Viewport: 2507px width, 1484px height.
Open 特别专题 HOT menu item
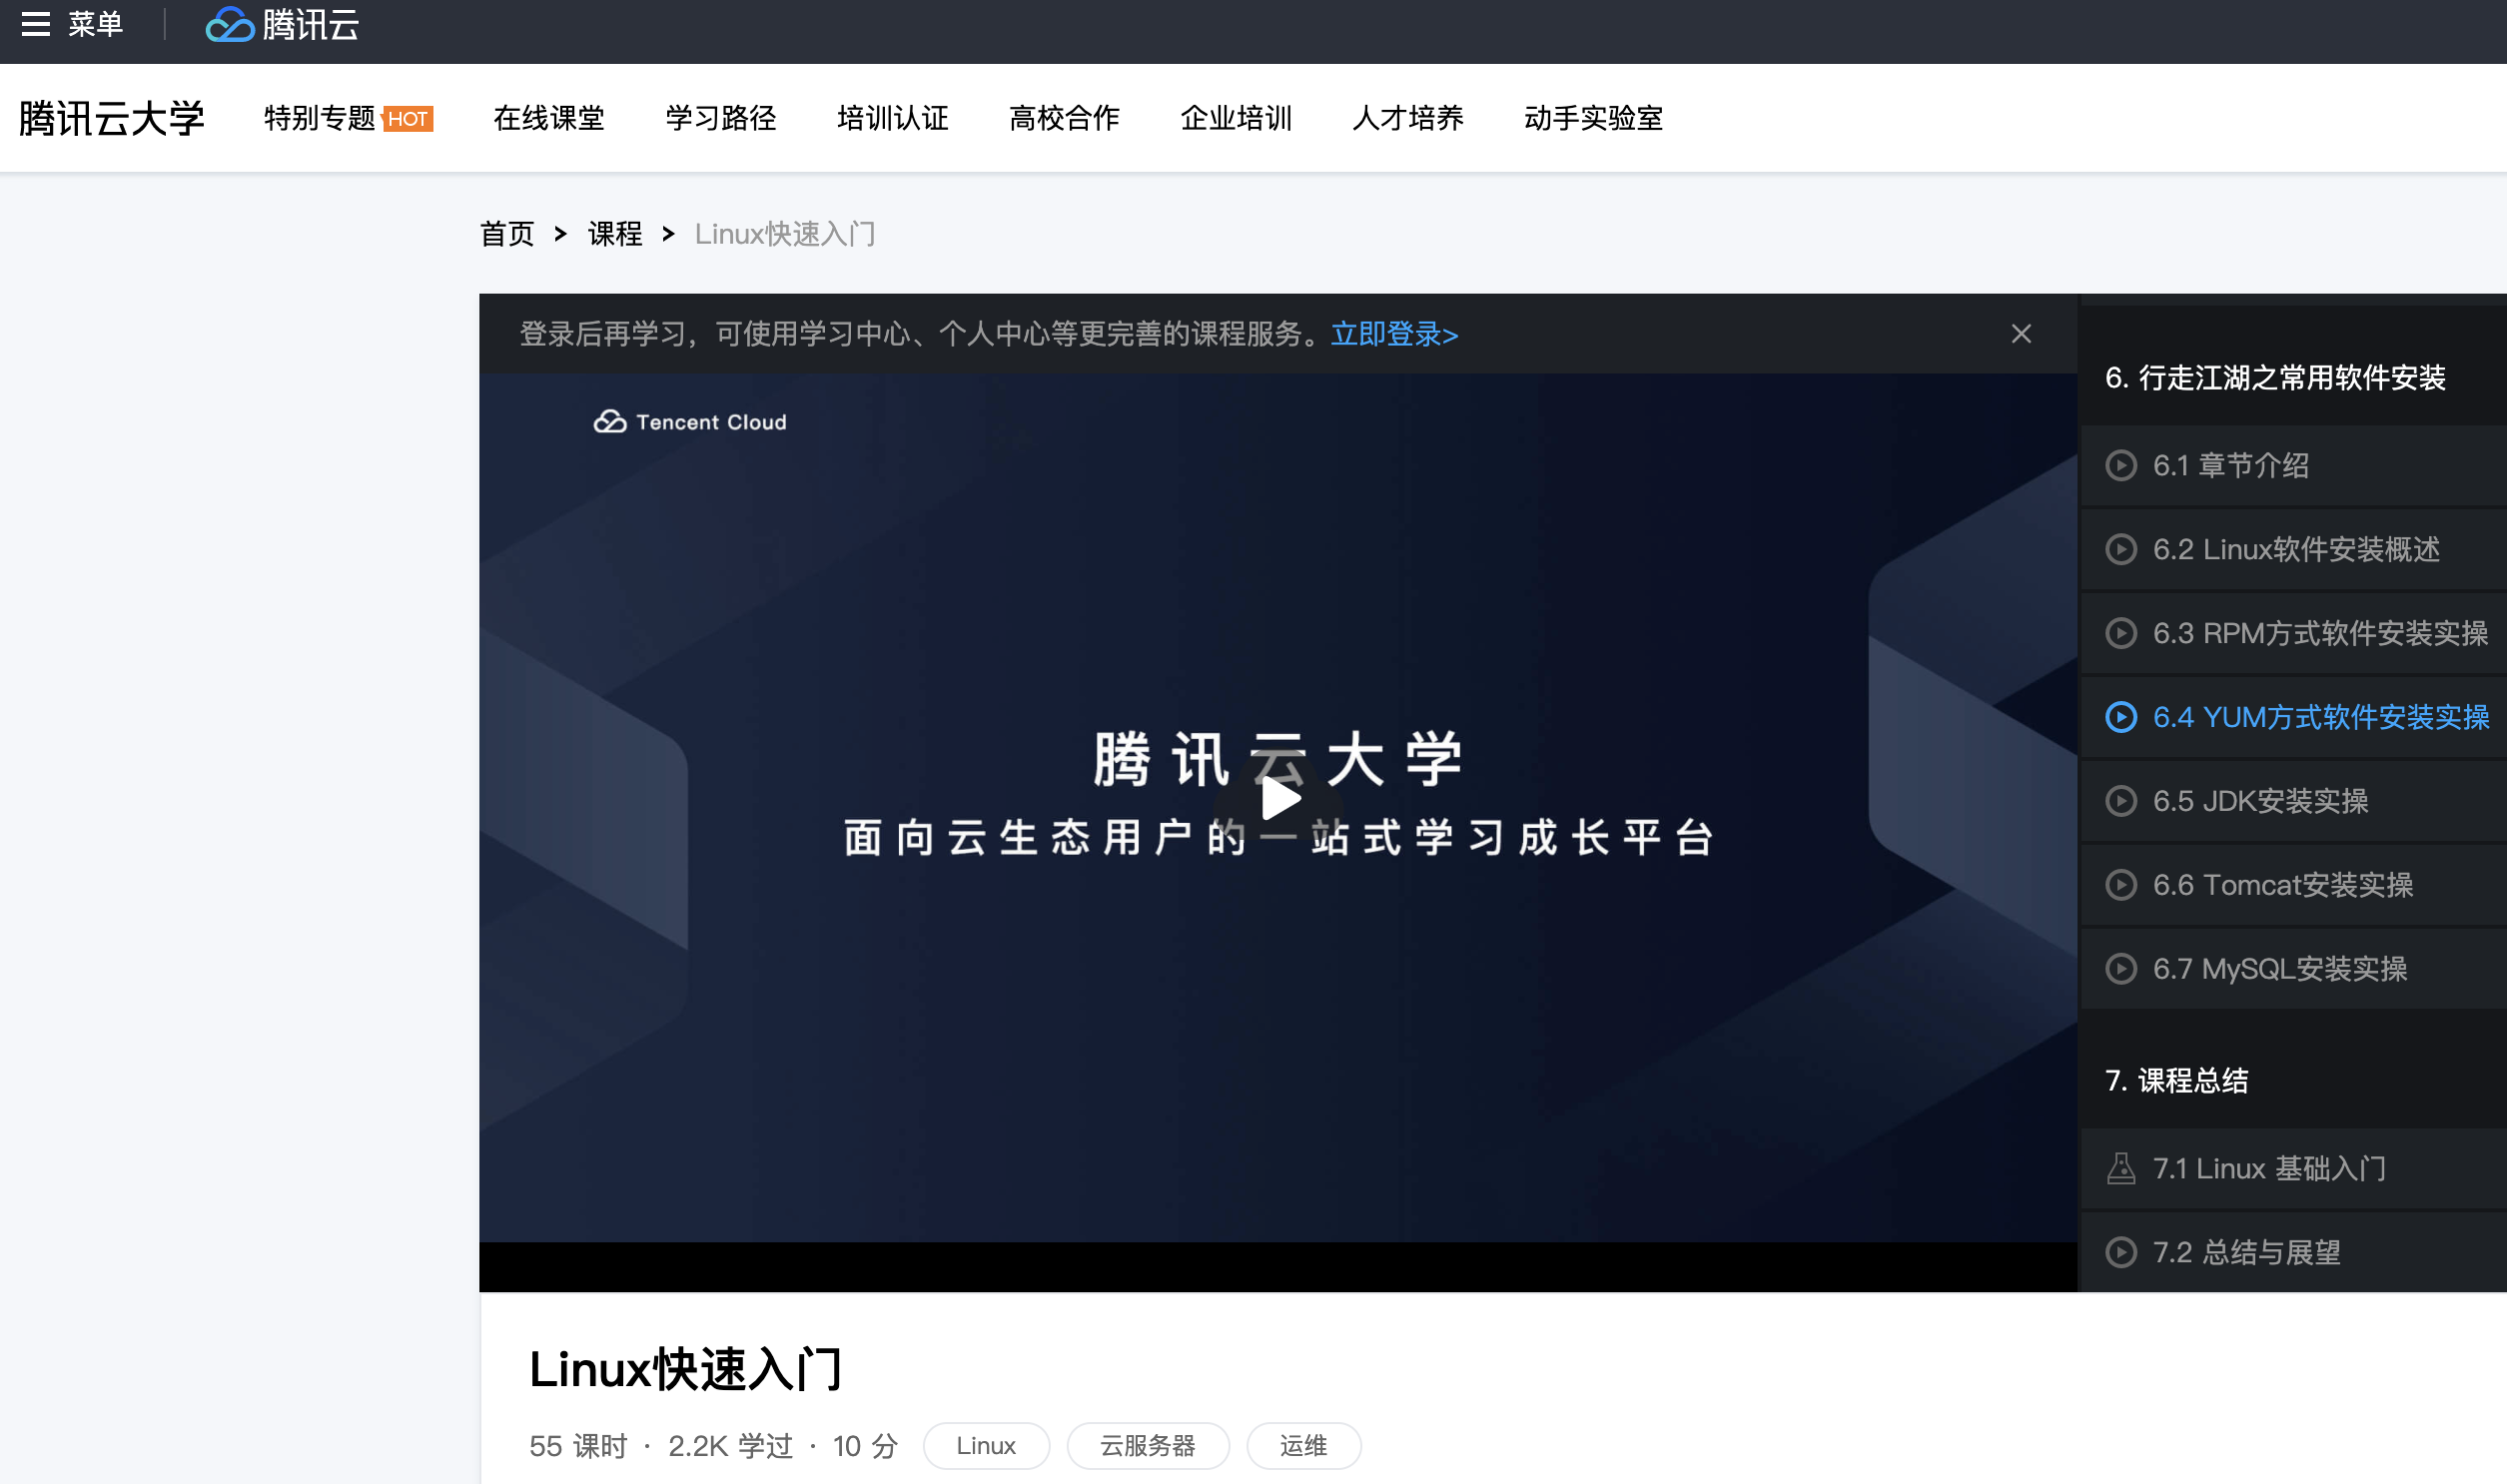348,118
